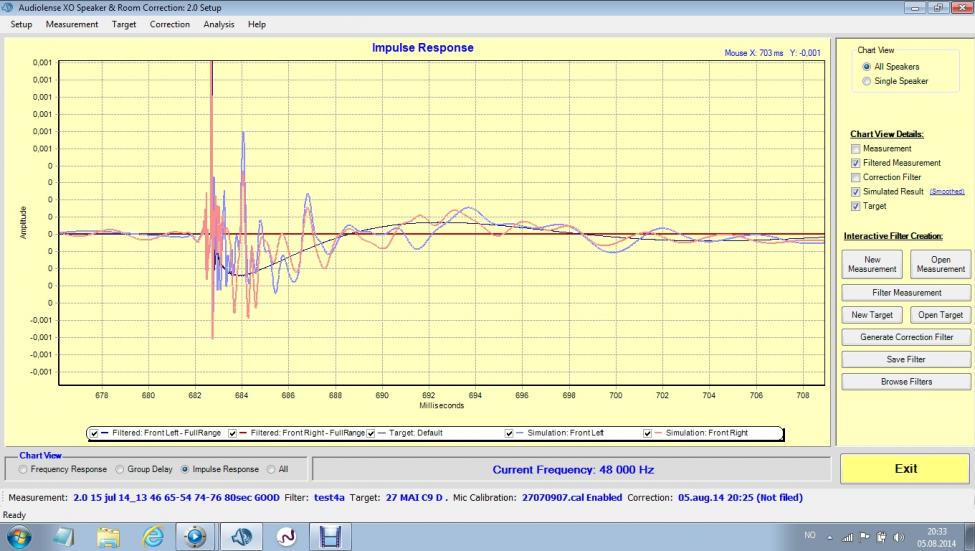This screenshot has width=975, height=551.
Task: Open Windows Explorer folder taskbar icon
Action: point(108,536)
